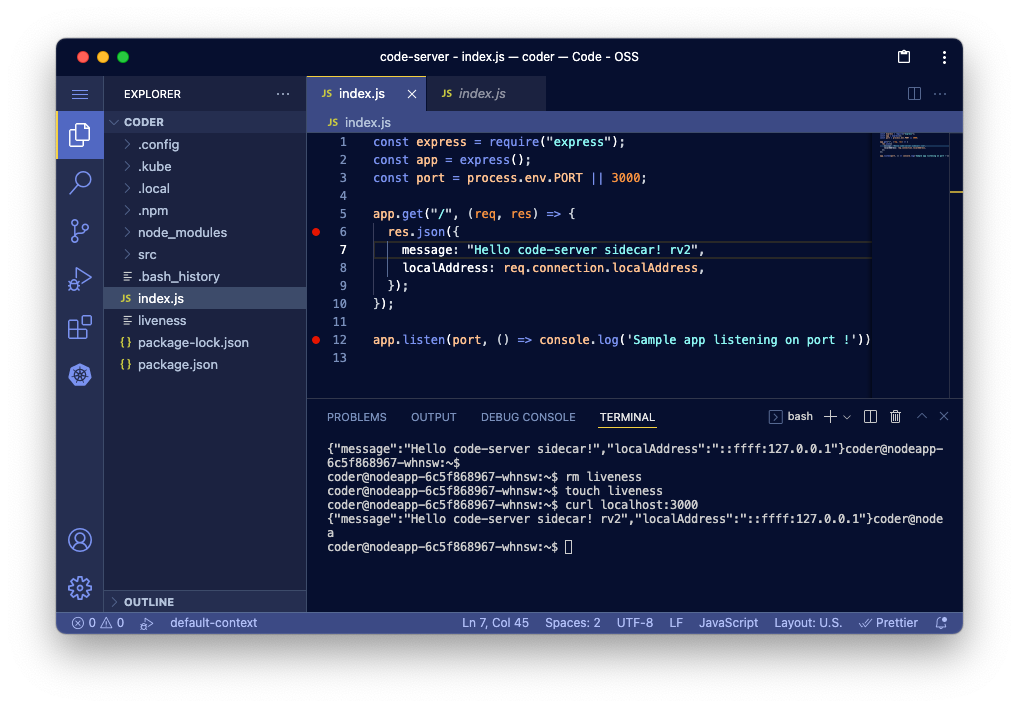Viewport: 1019px width, 708px height.
Task: Open the Source Control view
Action: point(79,231)
